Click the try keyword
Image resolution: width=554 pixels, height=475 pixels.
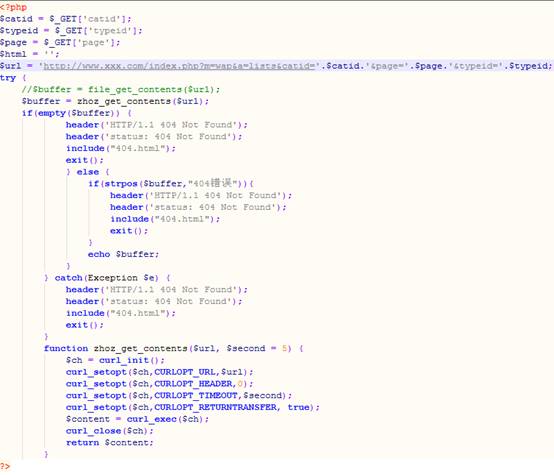click(8, 78)
